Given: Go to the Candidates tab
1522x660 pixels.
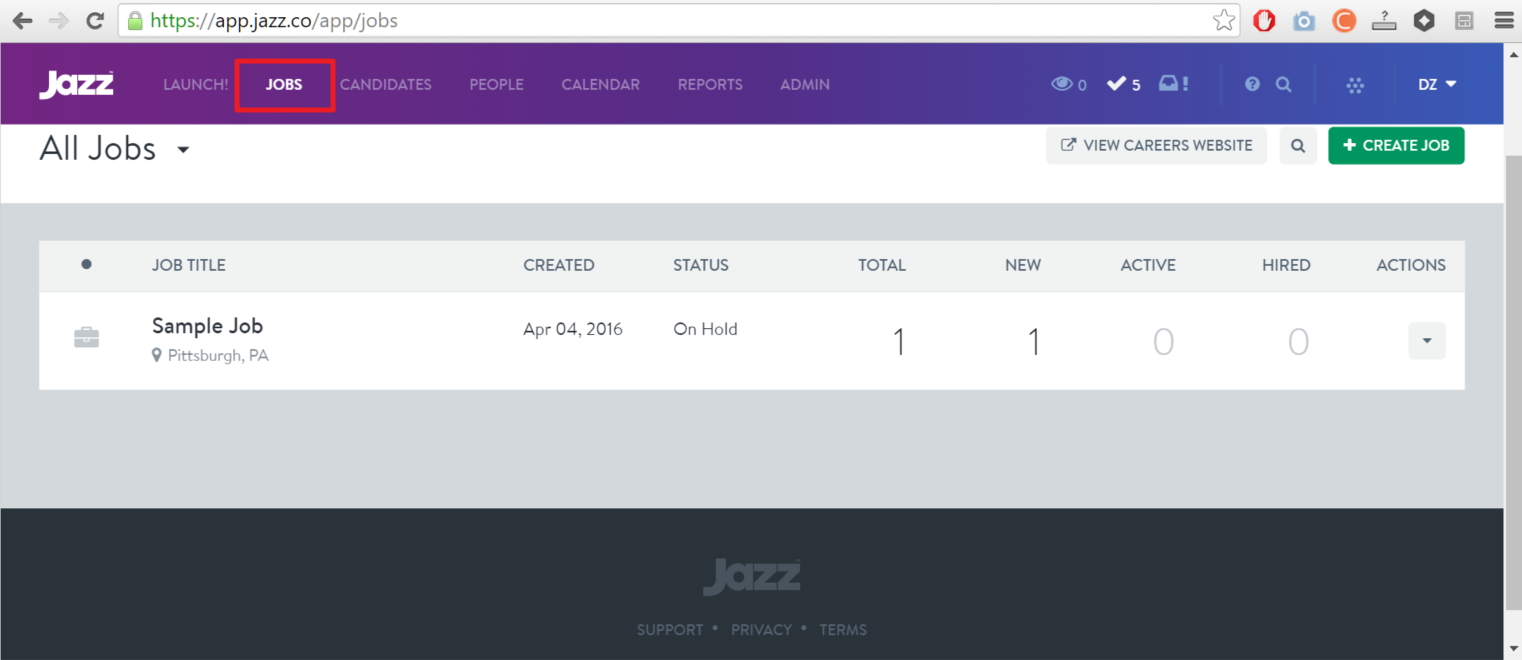Looking at the screenshot, I should point(385,85).
